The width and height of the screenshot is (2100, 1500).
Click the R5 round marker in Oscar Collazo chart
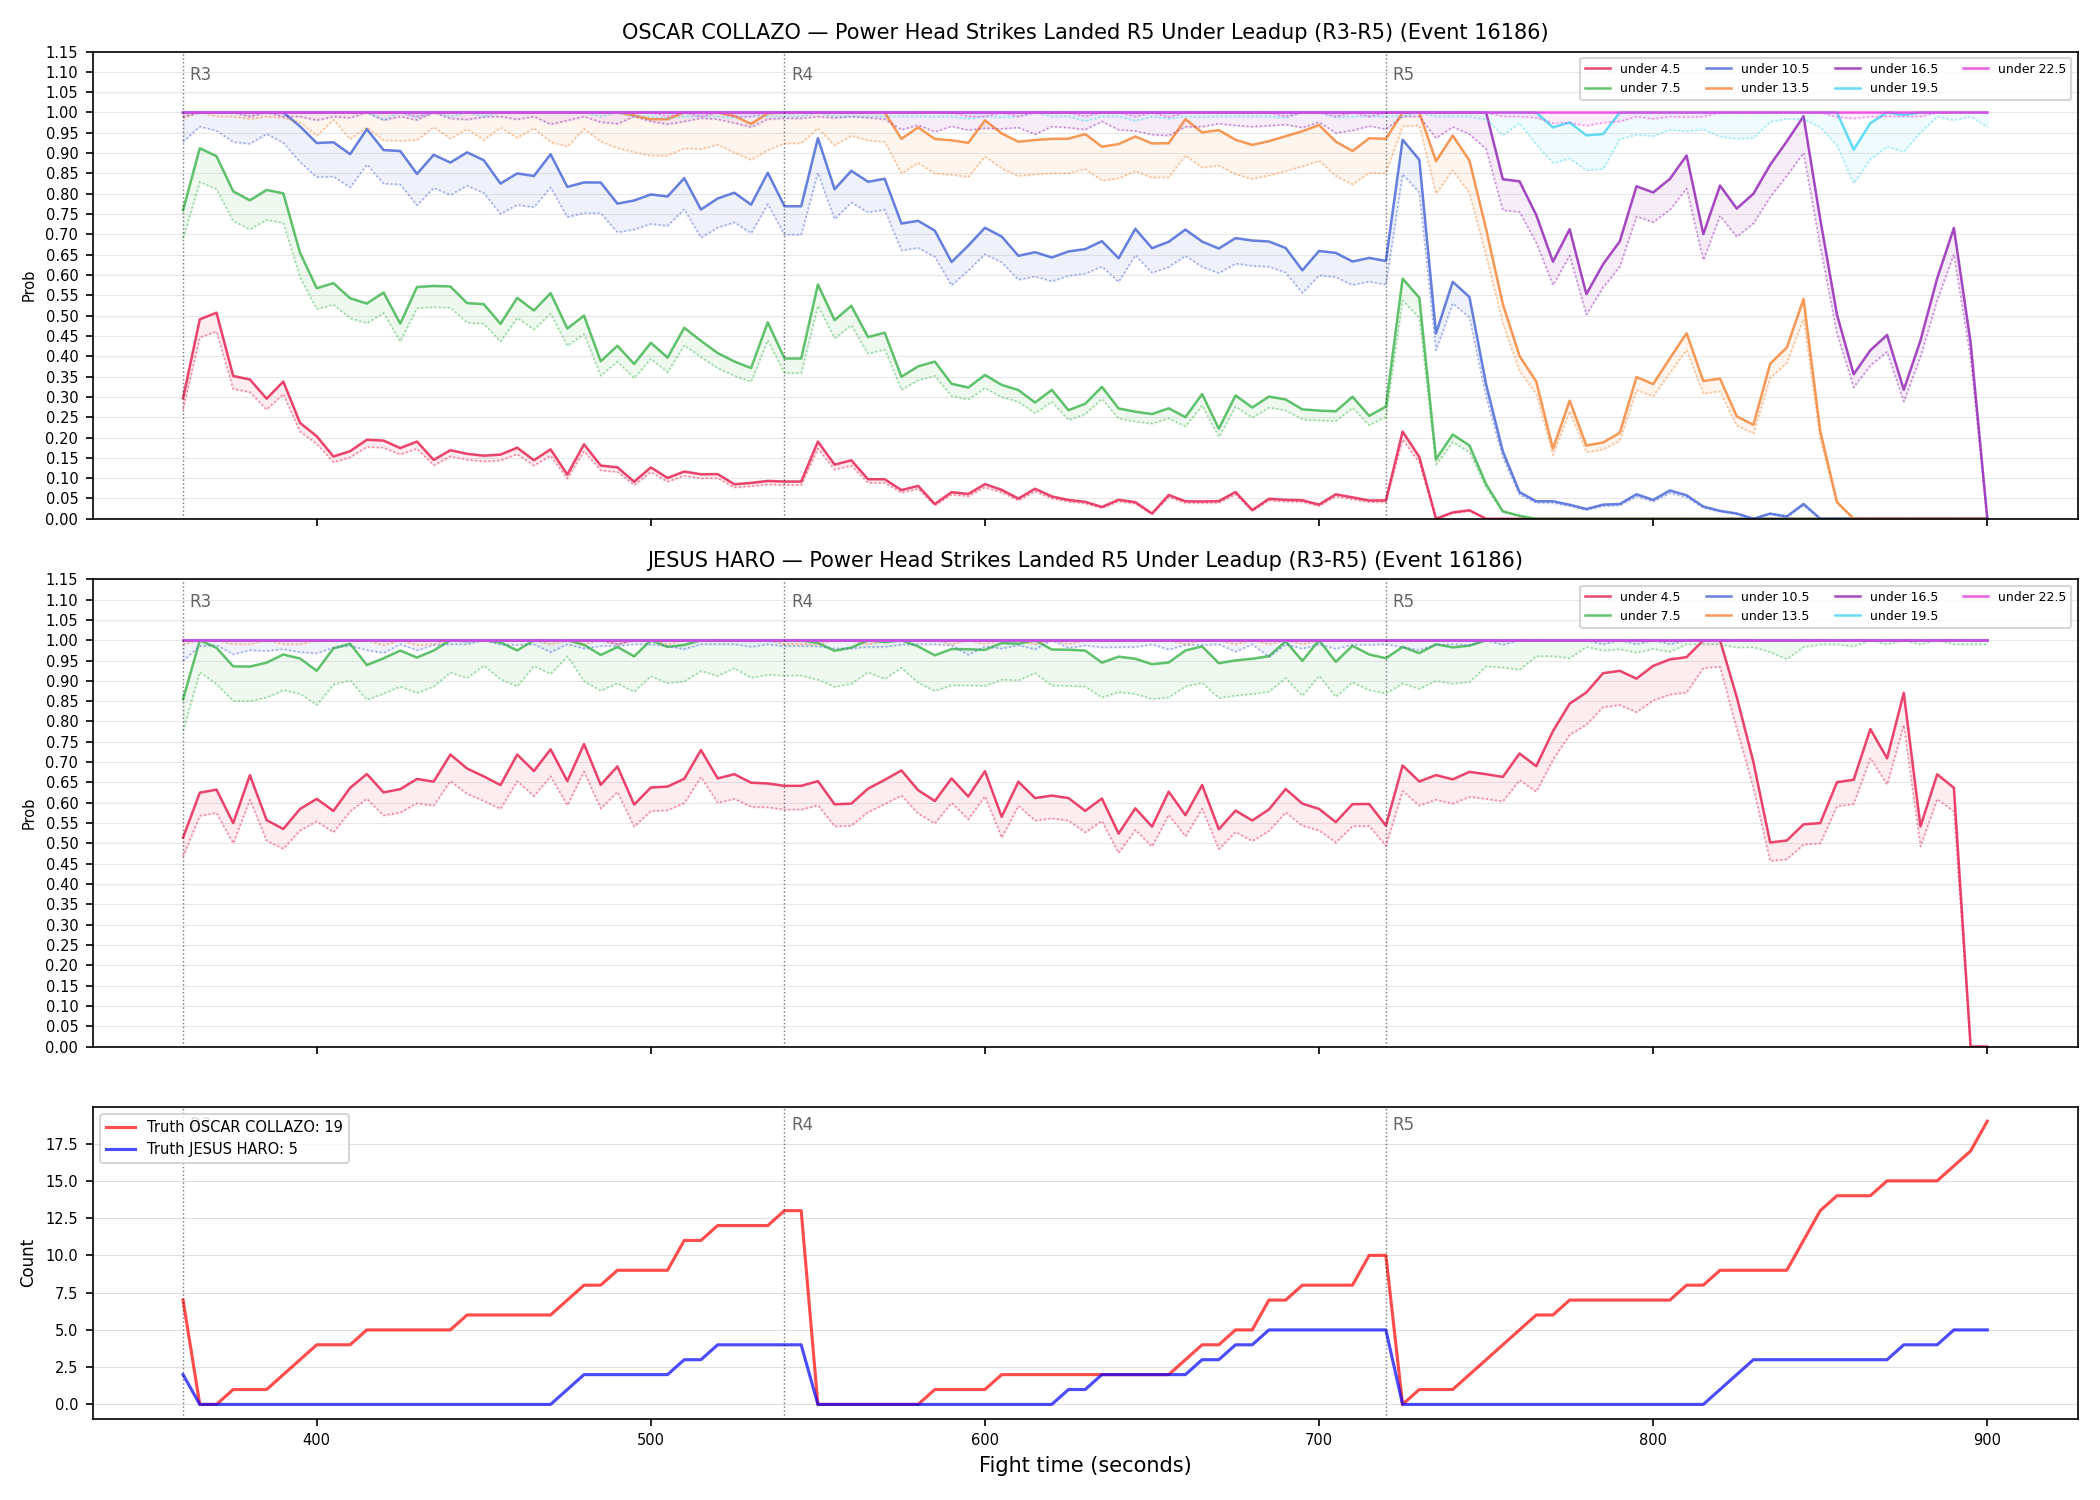[x=1403, y=74]
